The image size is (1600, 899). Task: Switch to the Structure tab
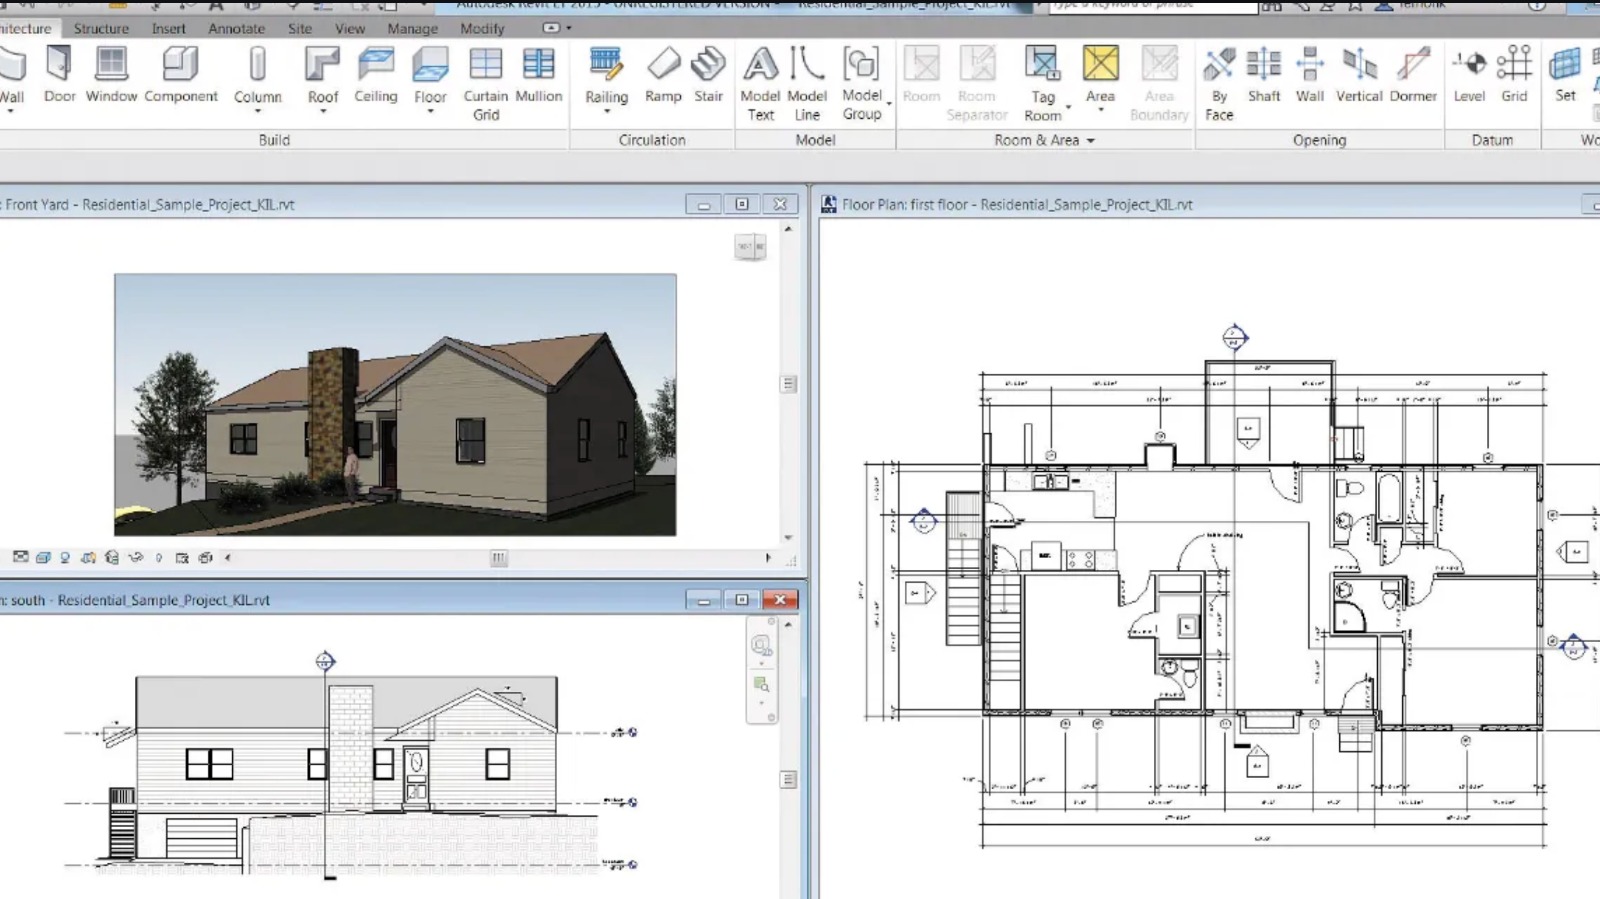(x=101, y=28)
